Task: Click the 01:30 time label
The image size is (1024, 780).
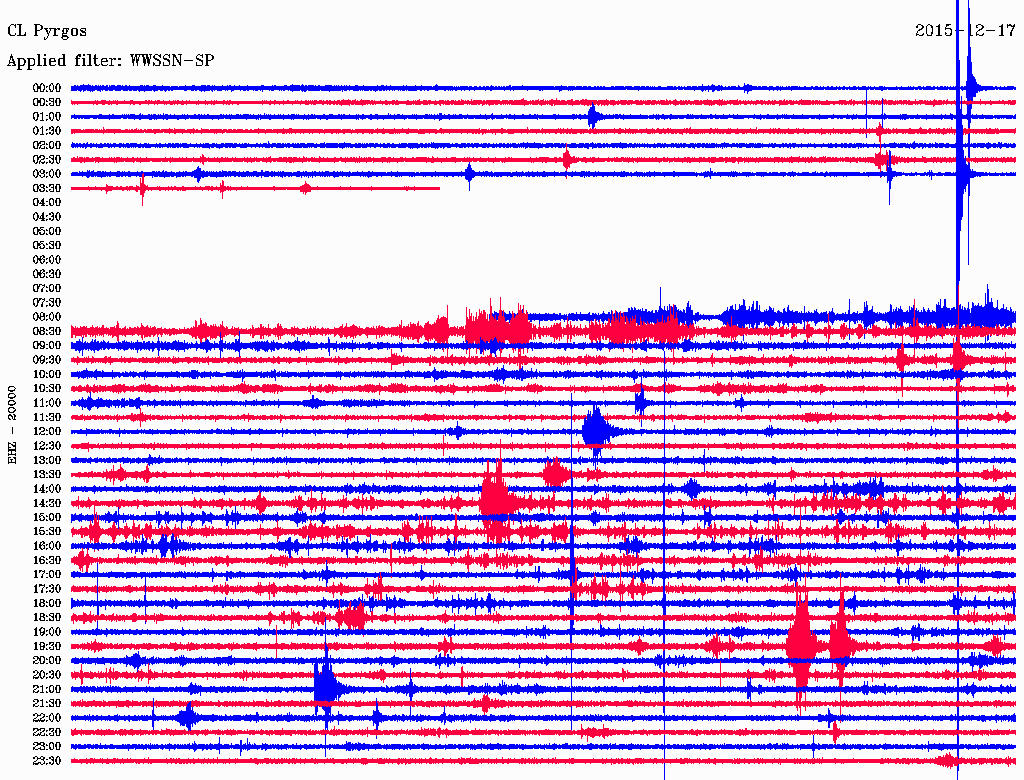Action: (x=47, y=131)
